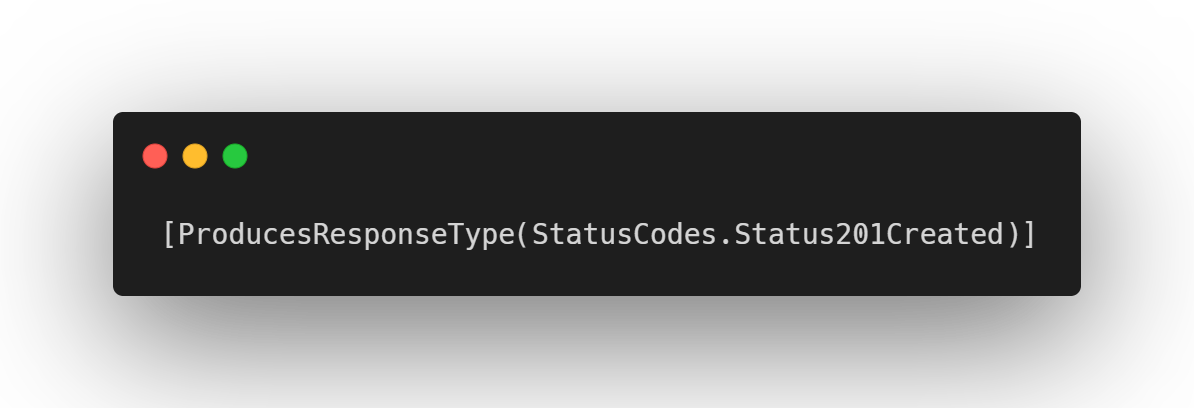1194x408 pixels.
Task: Click the closing square bracket
Action: tap(1029, 234)
